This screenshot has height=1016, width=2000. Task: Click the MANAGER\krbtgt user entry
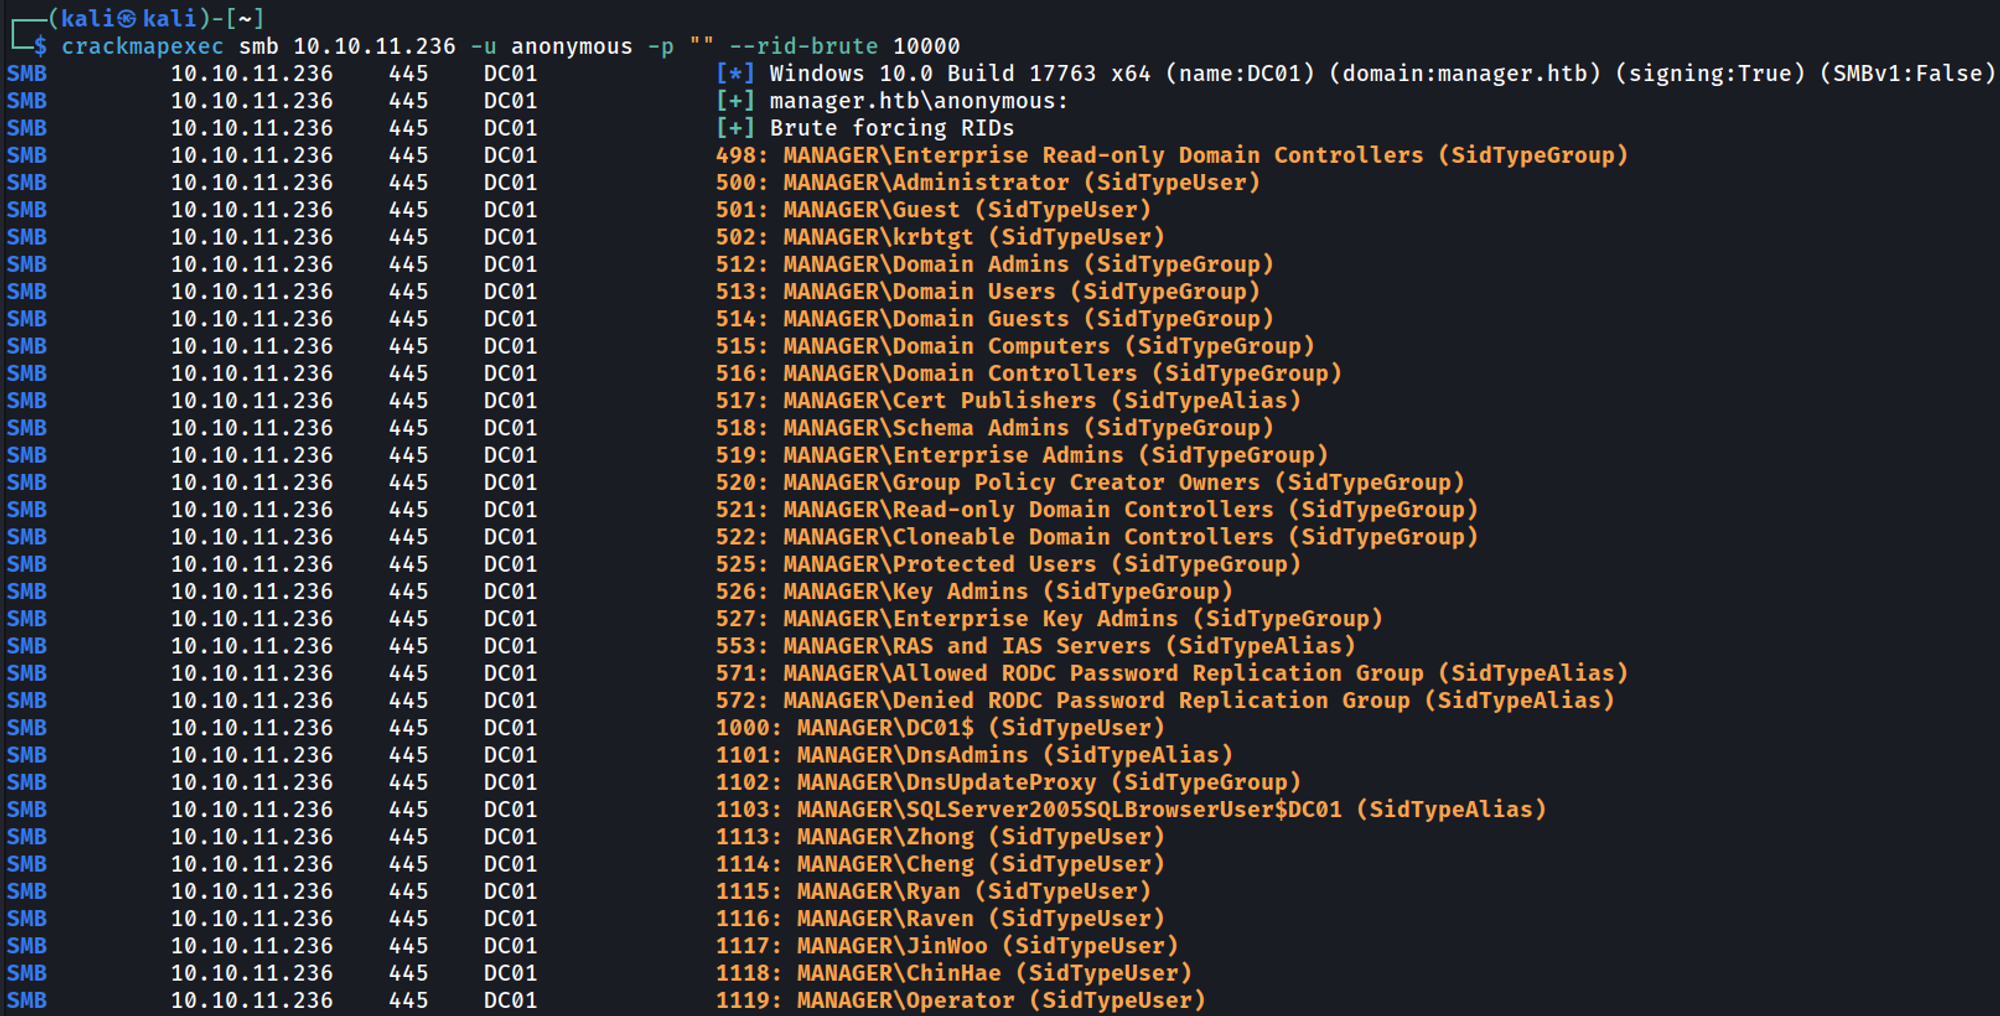[877, 237]
